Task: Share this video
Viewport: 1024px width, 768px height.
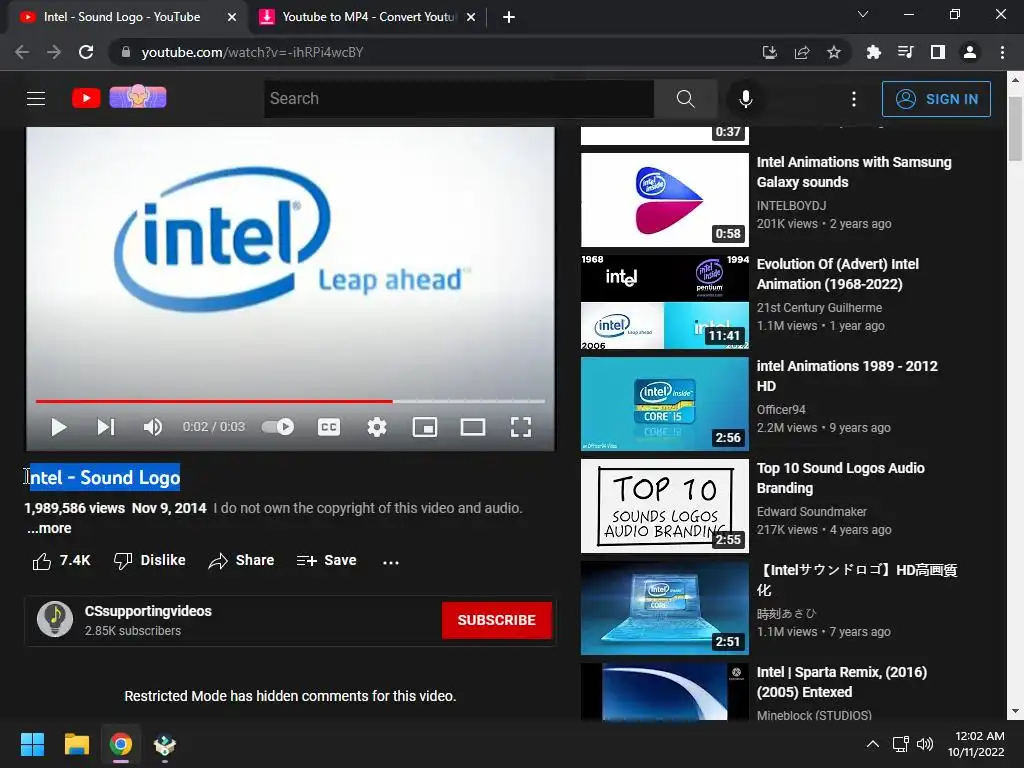Action: [241, 560]
